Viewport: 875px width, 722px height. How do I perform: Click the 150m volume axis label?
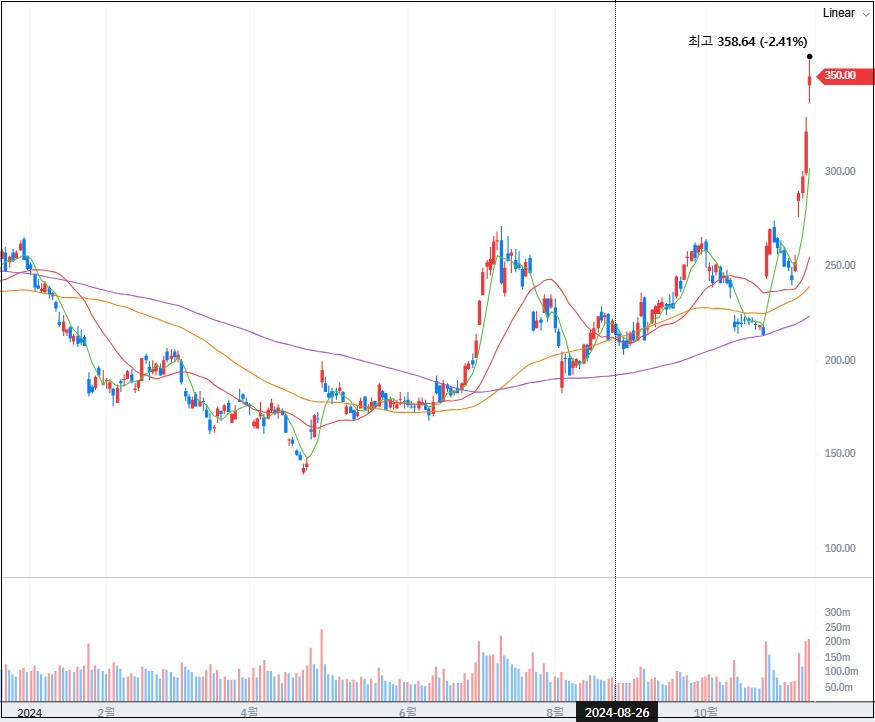click(x=838, y=657)
